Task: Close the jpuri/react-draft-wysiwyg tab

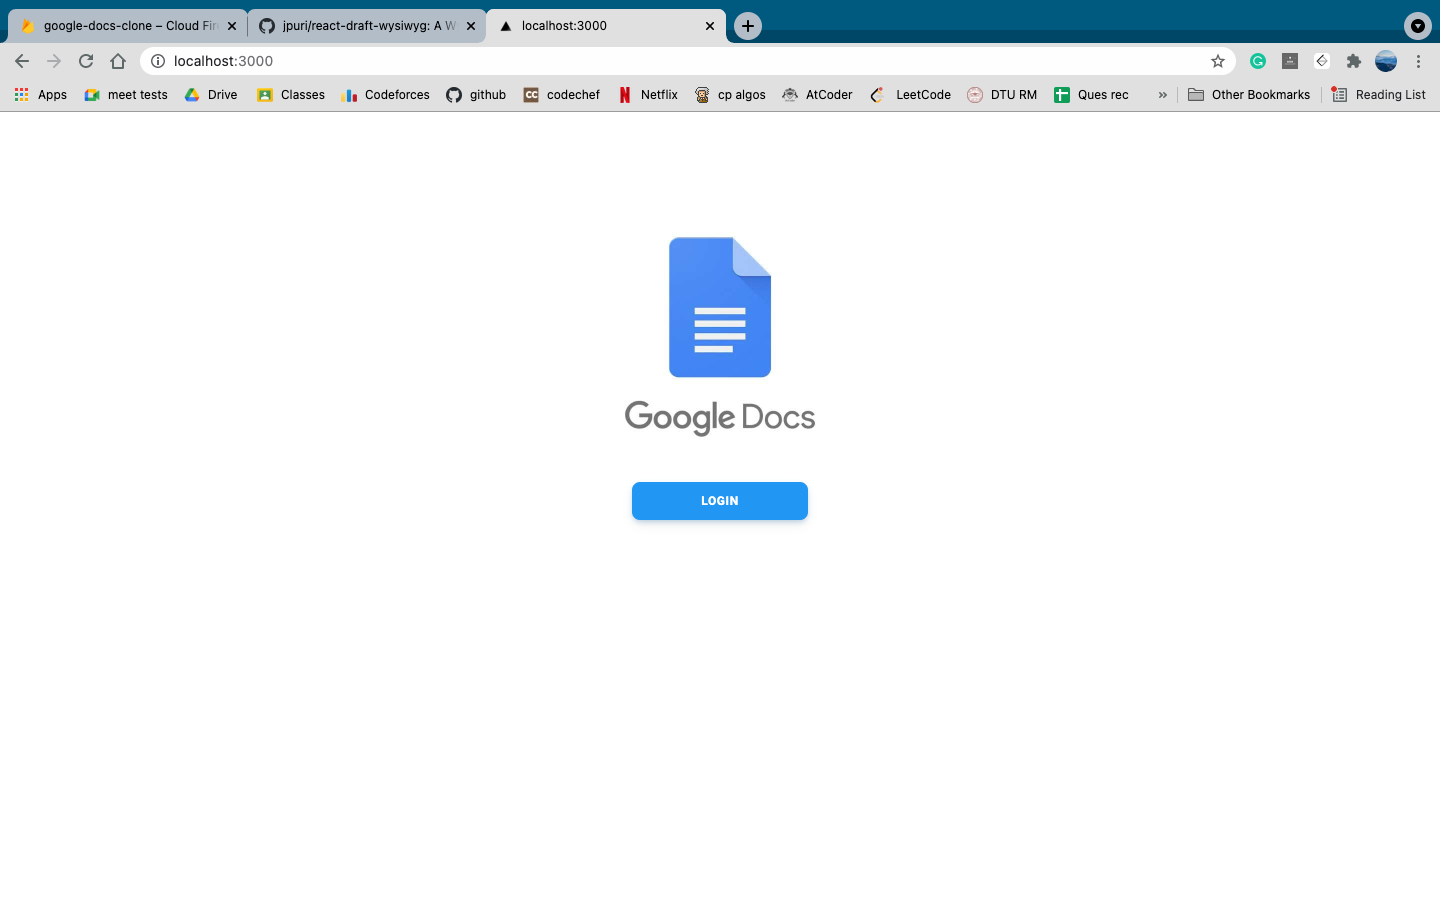Action: click(471, 26)
